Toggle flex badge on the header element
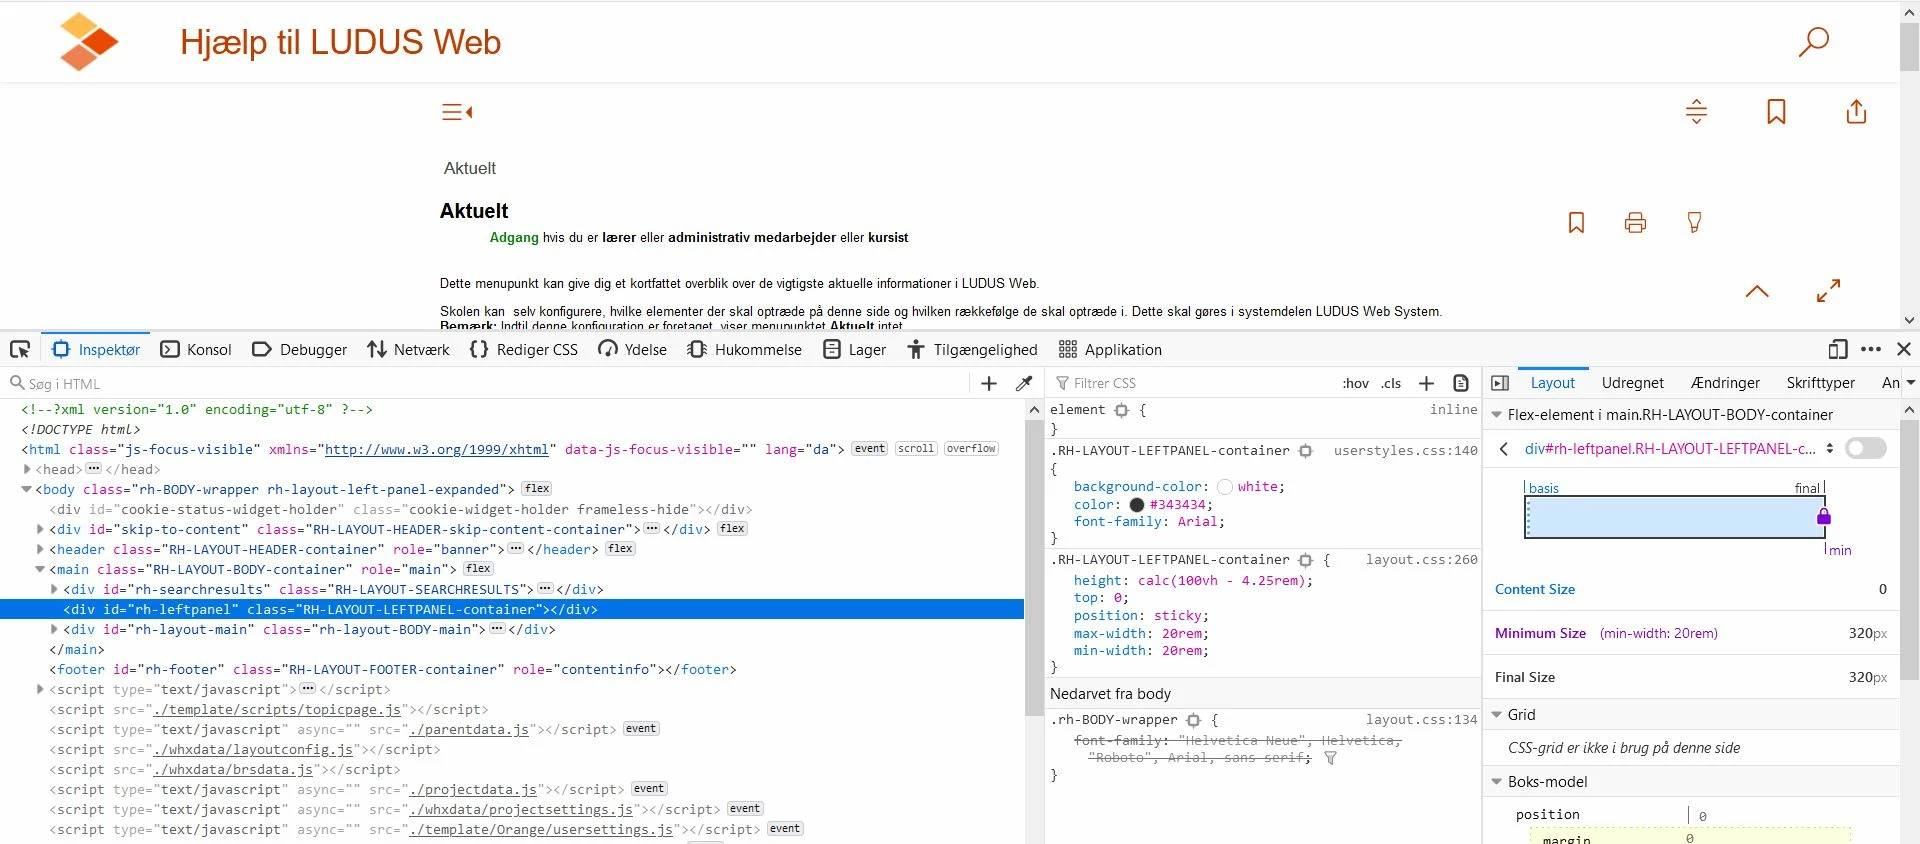Viewport: 1920px width, 844px height. [x=620, y=549]
